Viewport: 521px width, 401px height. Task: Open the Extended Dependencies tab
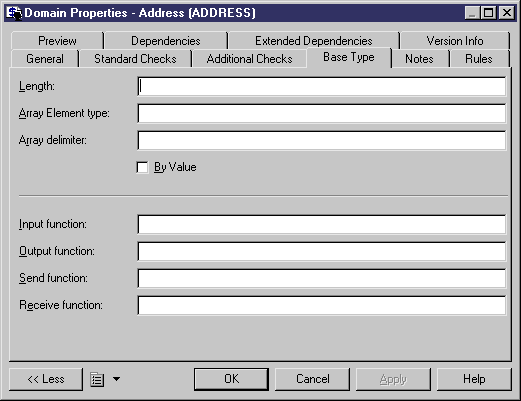click(314, 41)
